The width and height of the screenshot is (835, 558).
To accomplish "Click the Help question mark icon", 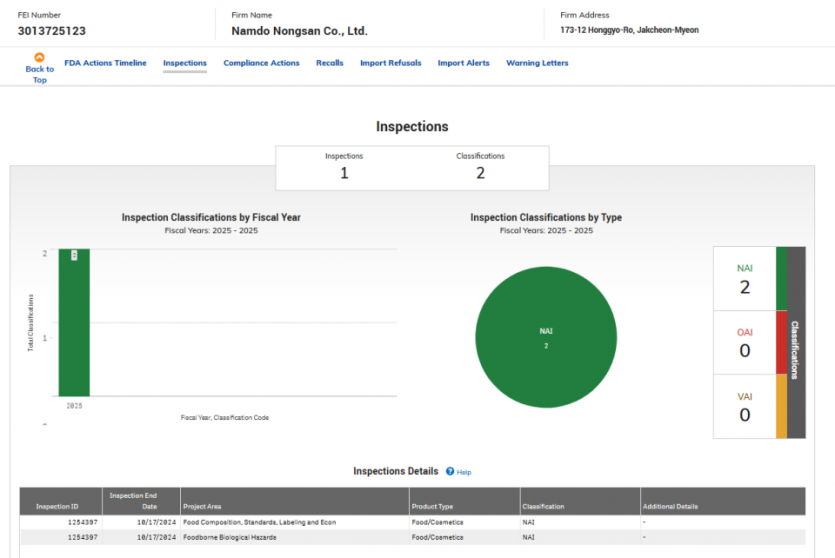I will 450,471.
